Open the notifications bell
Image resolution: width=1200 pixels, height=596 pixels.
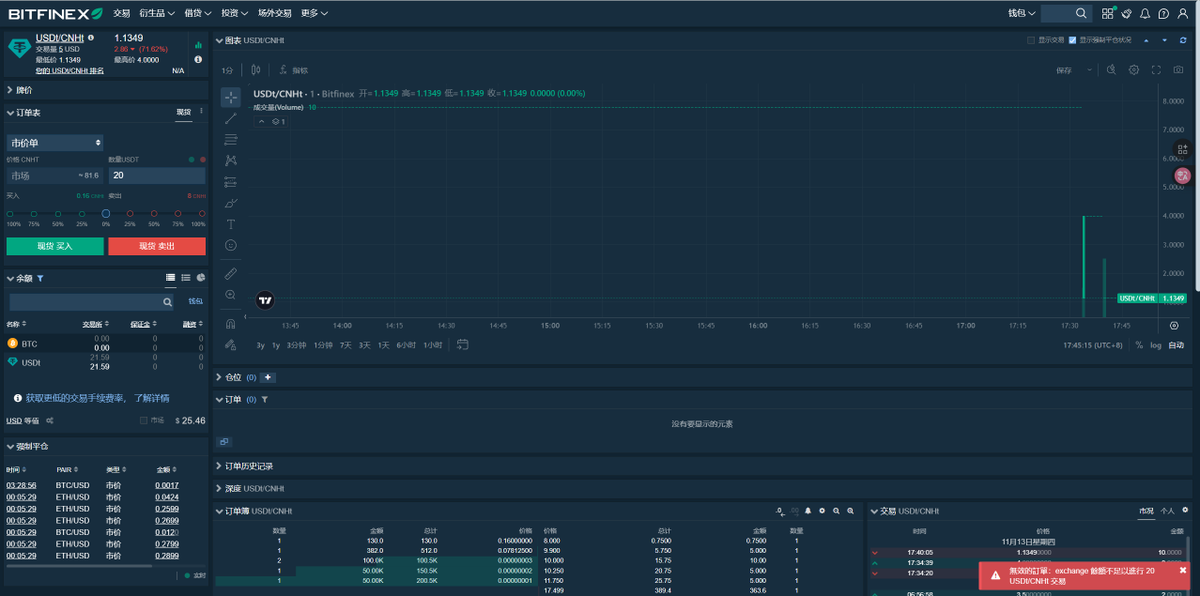point(1145,13)
